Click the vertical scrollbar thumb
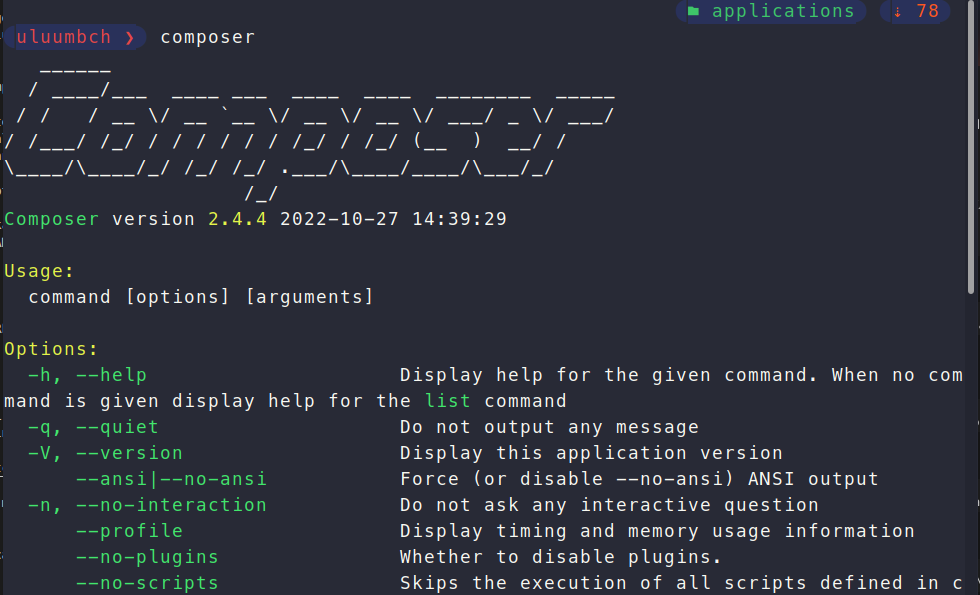This screenshot has width=980, height=595. point(971,147)
